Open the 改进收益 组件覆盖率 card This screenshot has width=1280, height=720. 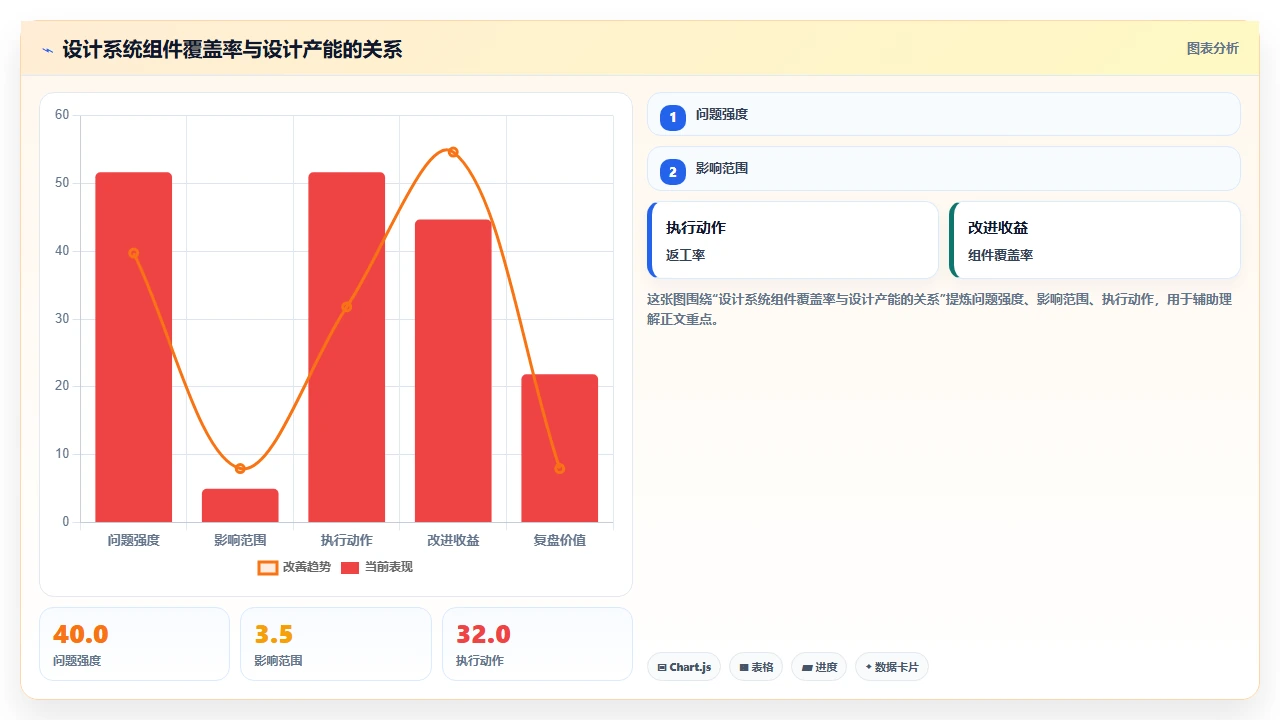(1095, 240)
